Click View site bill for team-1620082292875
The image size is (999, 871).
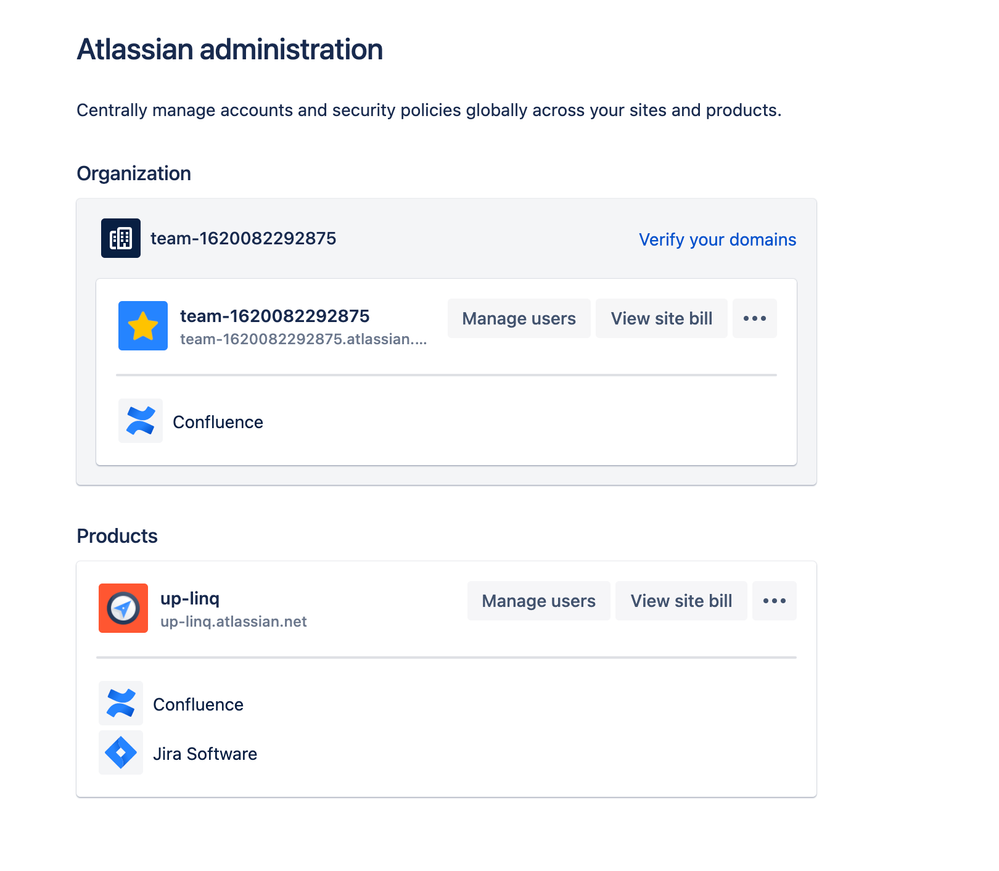point(661,319)
